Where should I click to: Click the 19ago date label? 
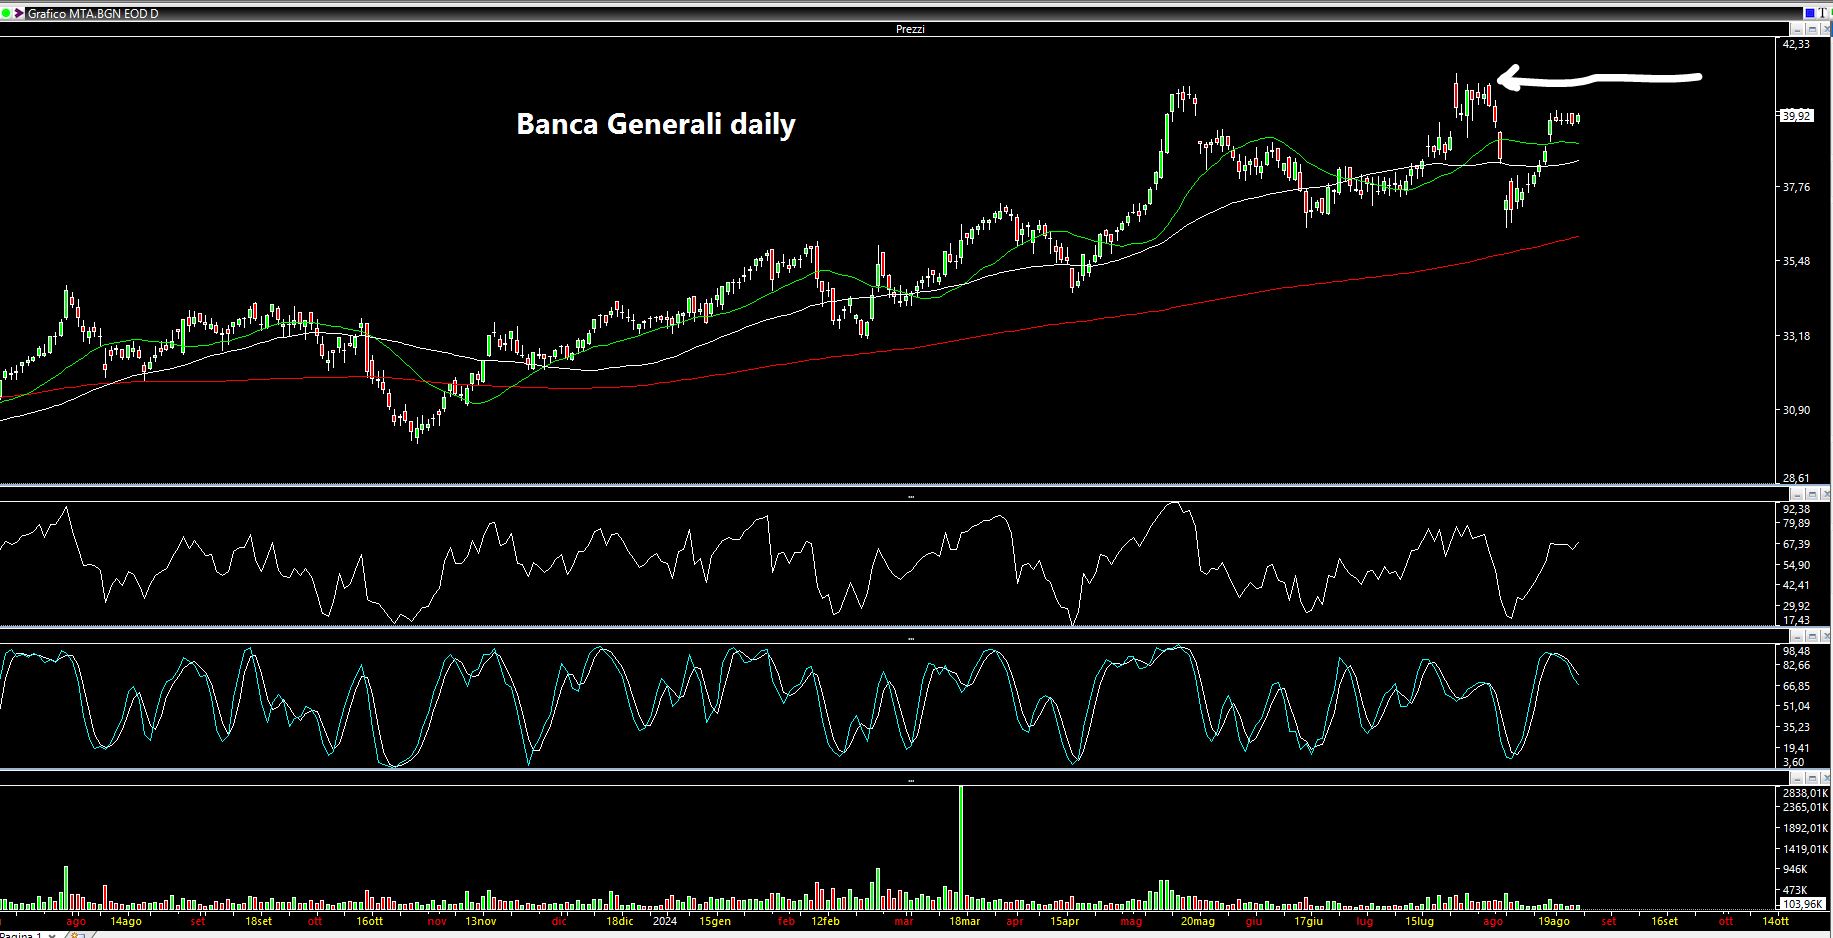pyautogui.click(x=1553, y=921)
